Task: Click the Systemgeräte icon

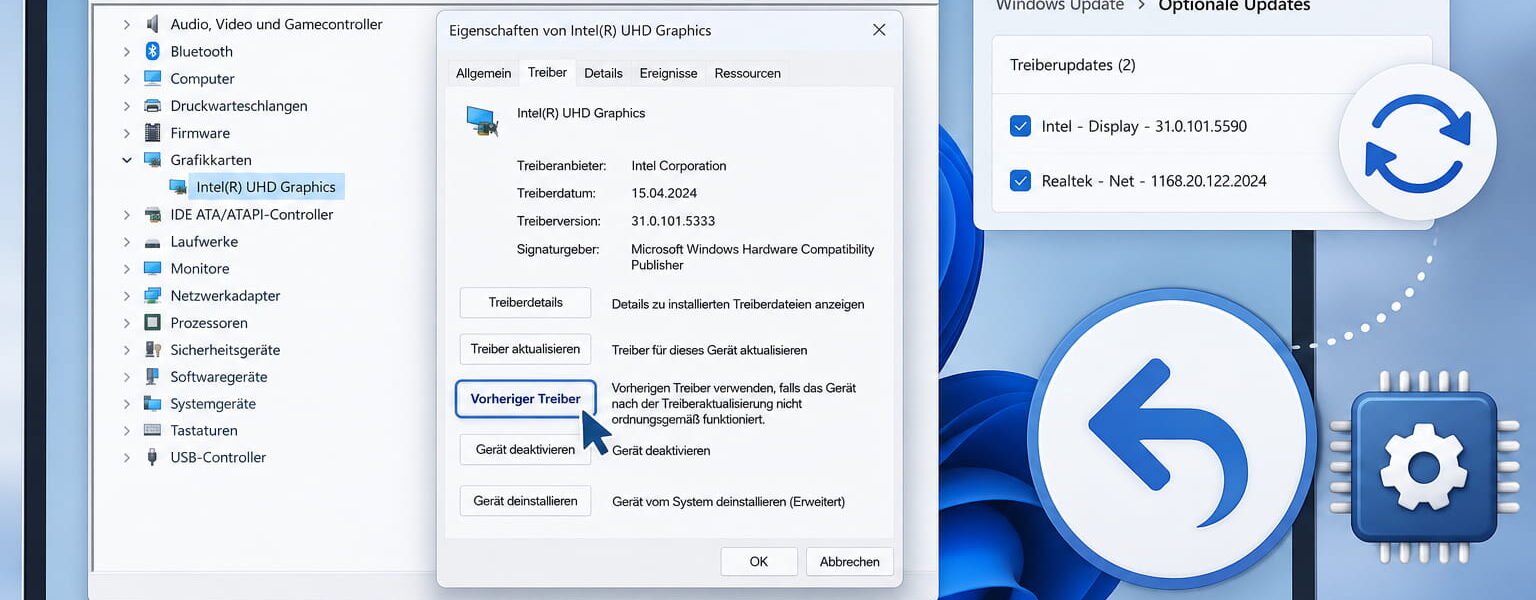Action: click(x=152, y=403)
